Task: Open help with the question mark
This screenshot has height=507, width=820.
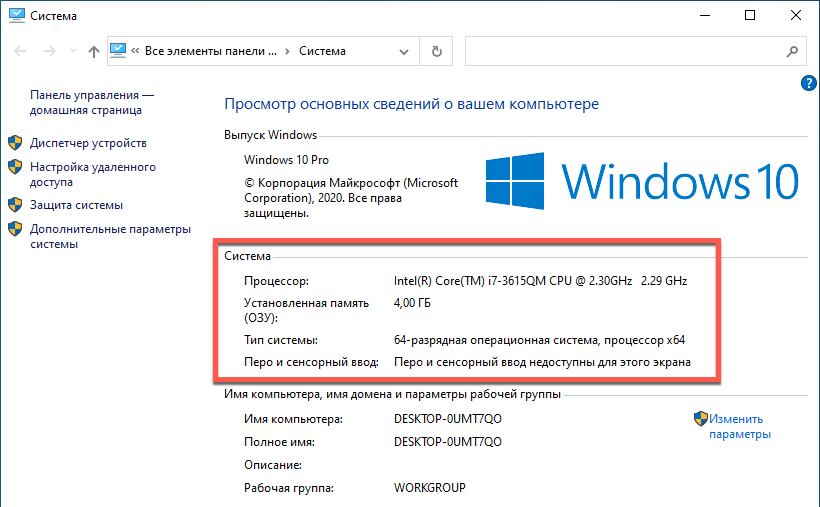Action: (x=808, y=83)
